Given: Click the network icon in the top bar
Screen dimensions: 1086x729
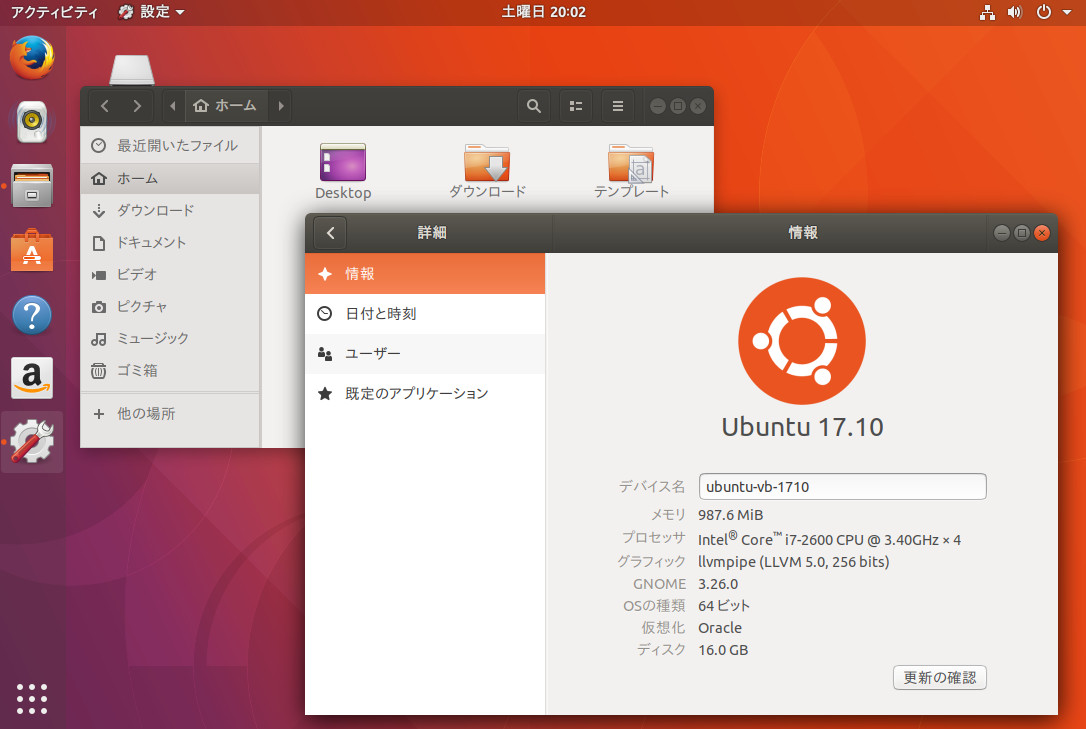Looking at the screenshot, I should 986,12.
